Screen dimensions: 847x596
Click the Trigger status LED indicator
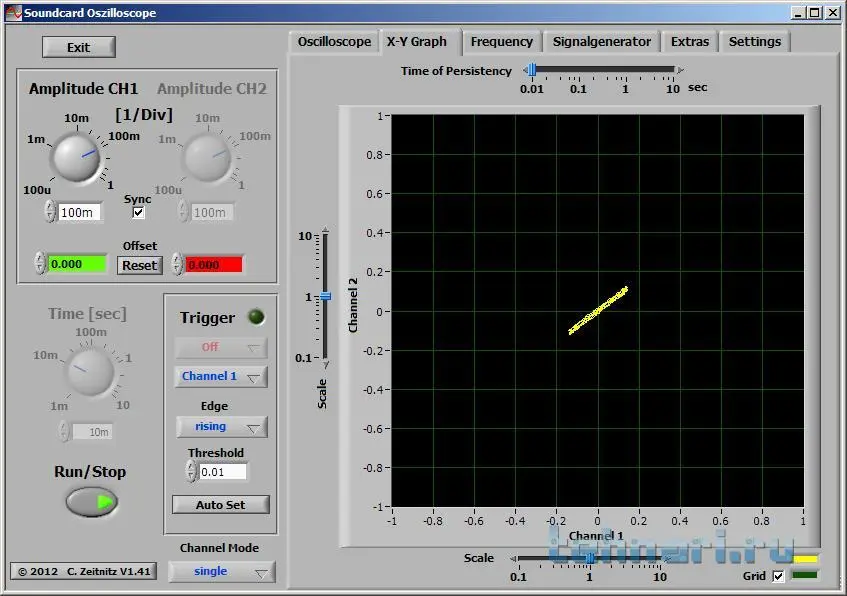click(x=256, y=318)
